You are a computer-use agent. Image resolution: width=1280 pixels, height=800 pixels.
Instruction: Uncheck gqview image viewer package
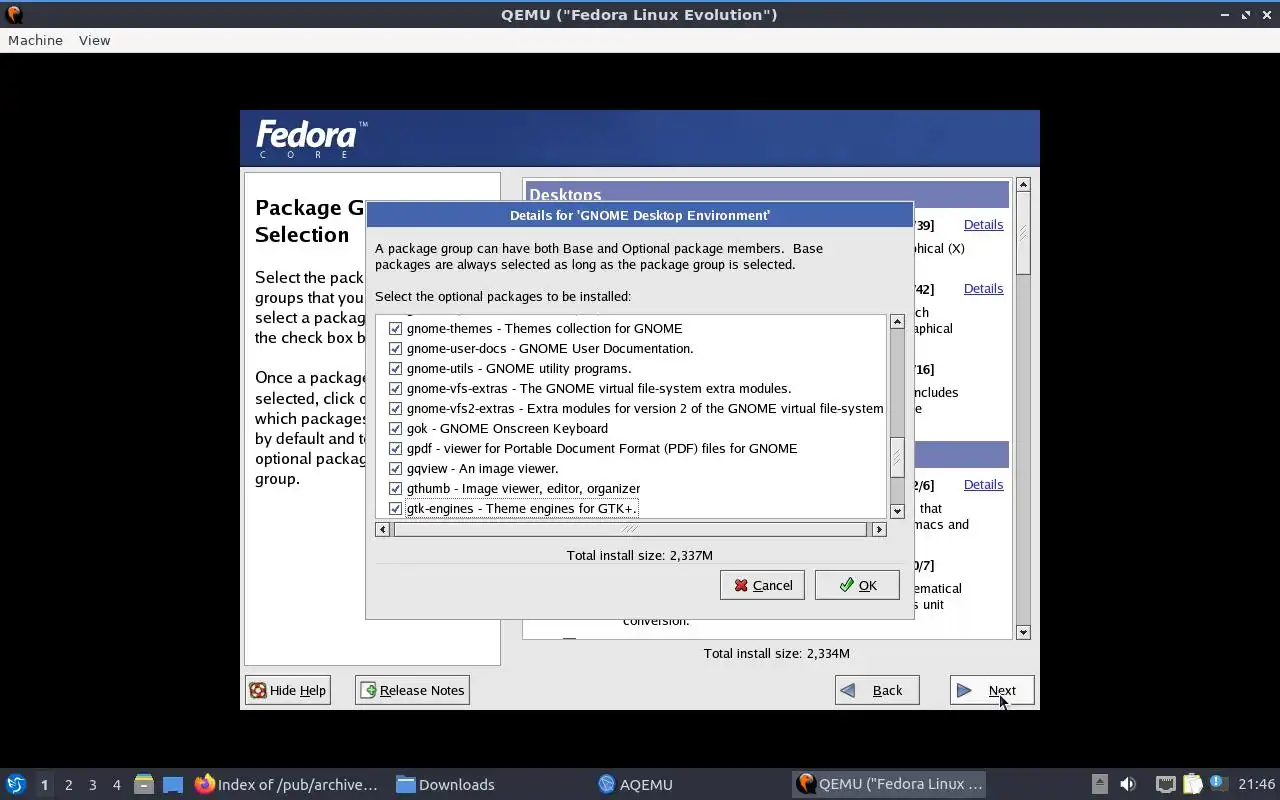click(x=395, y=468)
